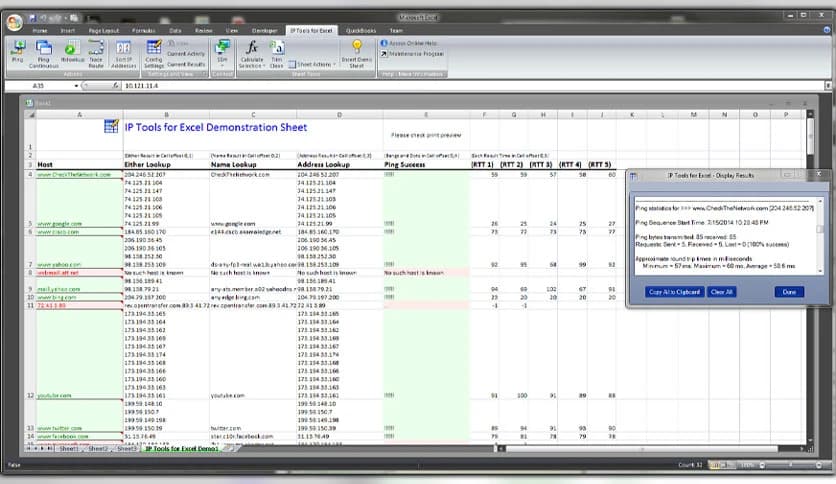This screenshot has height=484, width=836.
Task: Open the Calculate Selection function tool
Action: coord(252,54)
